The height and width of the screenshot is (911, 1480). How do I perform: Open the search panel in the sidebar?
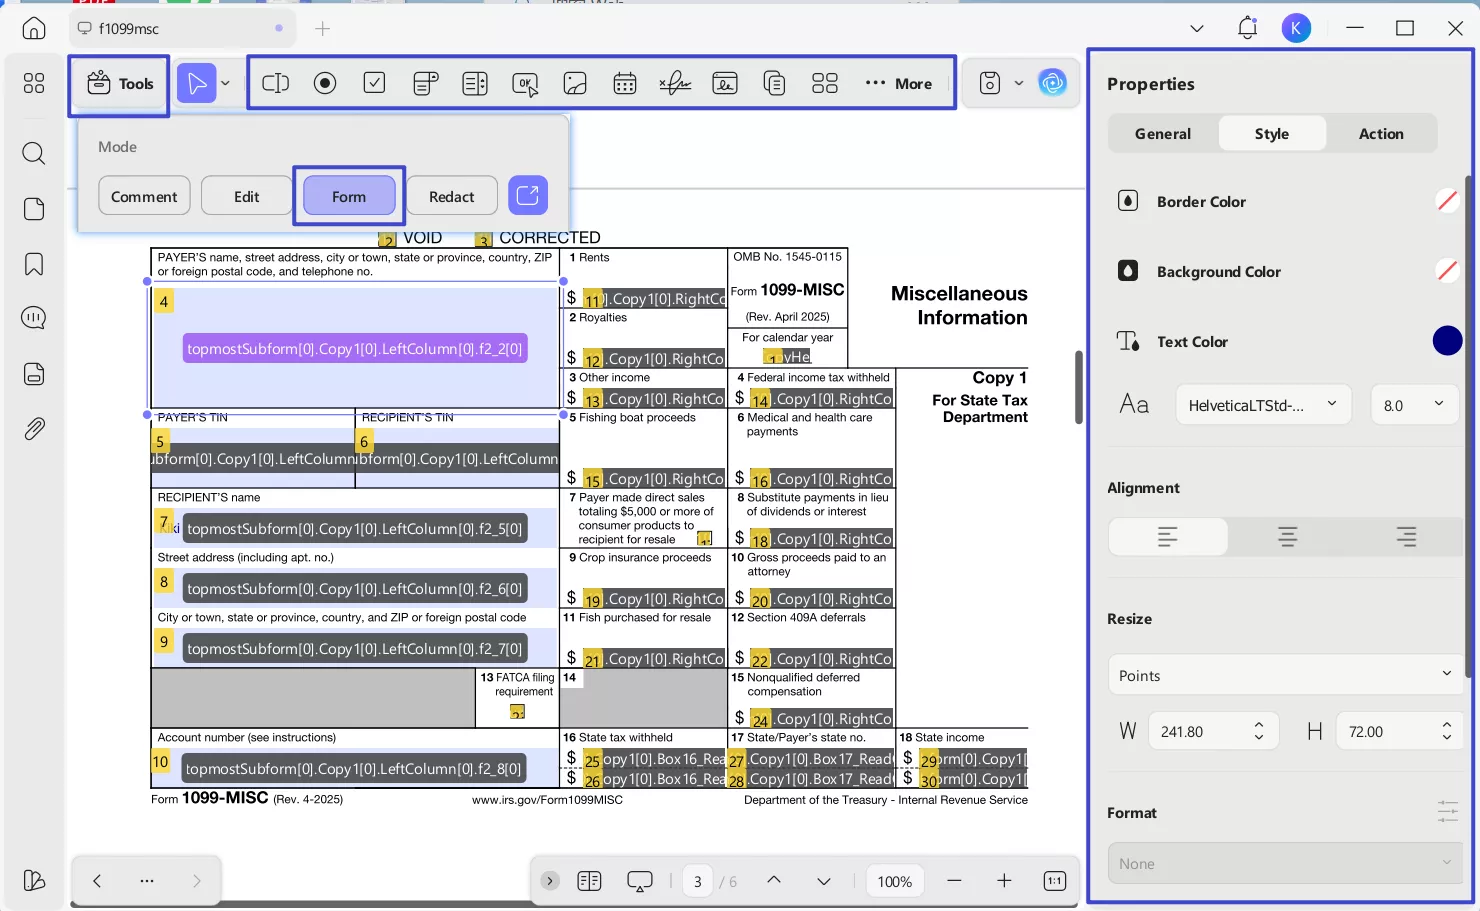pos(33,153)
